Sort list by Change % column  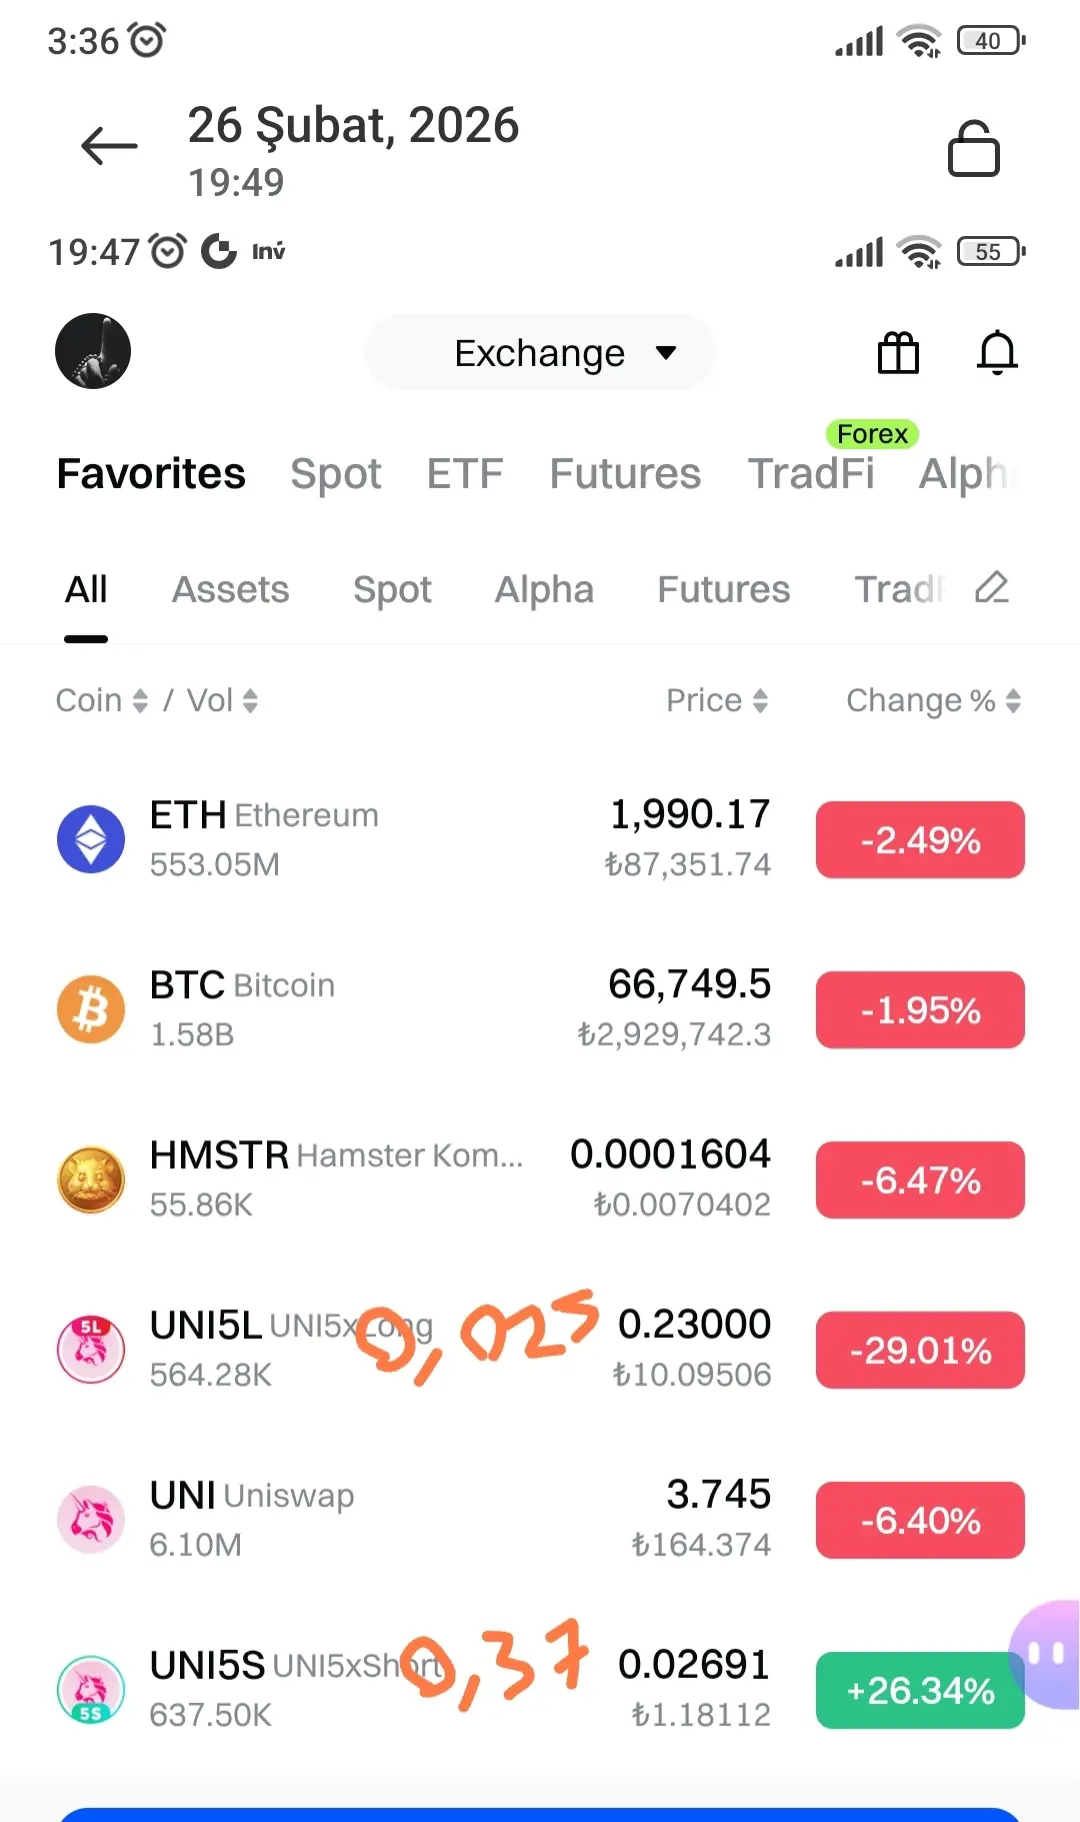(x=933, y=700)
